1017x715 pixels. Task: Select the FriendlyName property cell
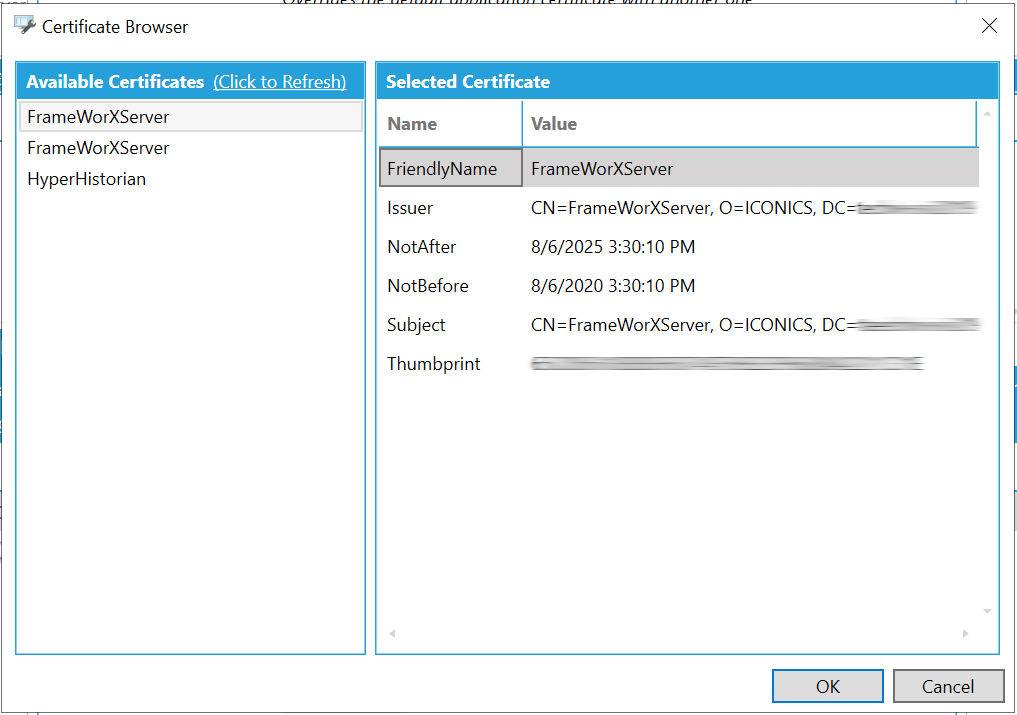pos(442,169)
